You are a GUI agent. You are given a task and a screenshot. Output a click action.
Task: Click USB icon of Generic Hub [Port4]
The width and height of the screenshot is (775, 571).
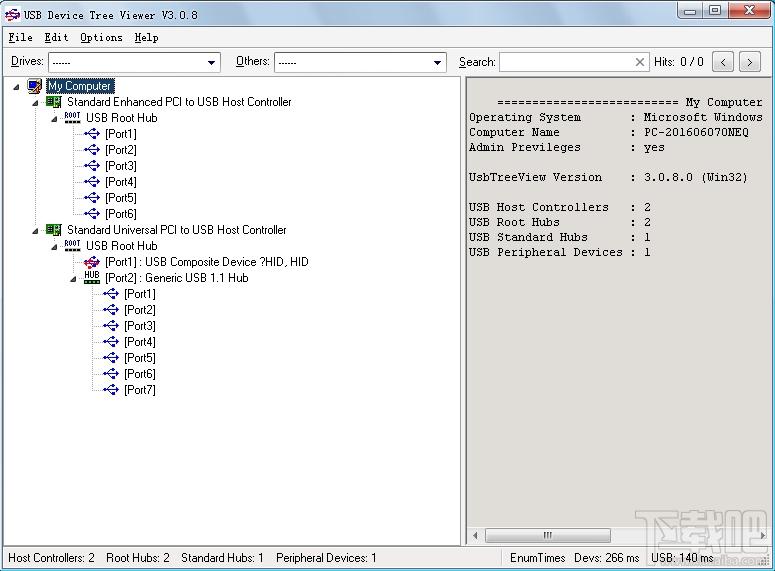coord(111,342)
